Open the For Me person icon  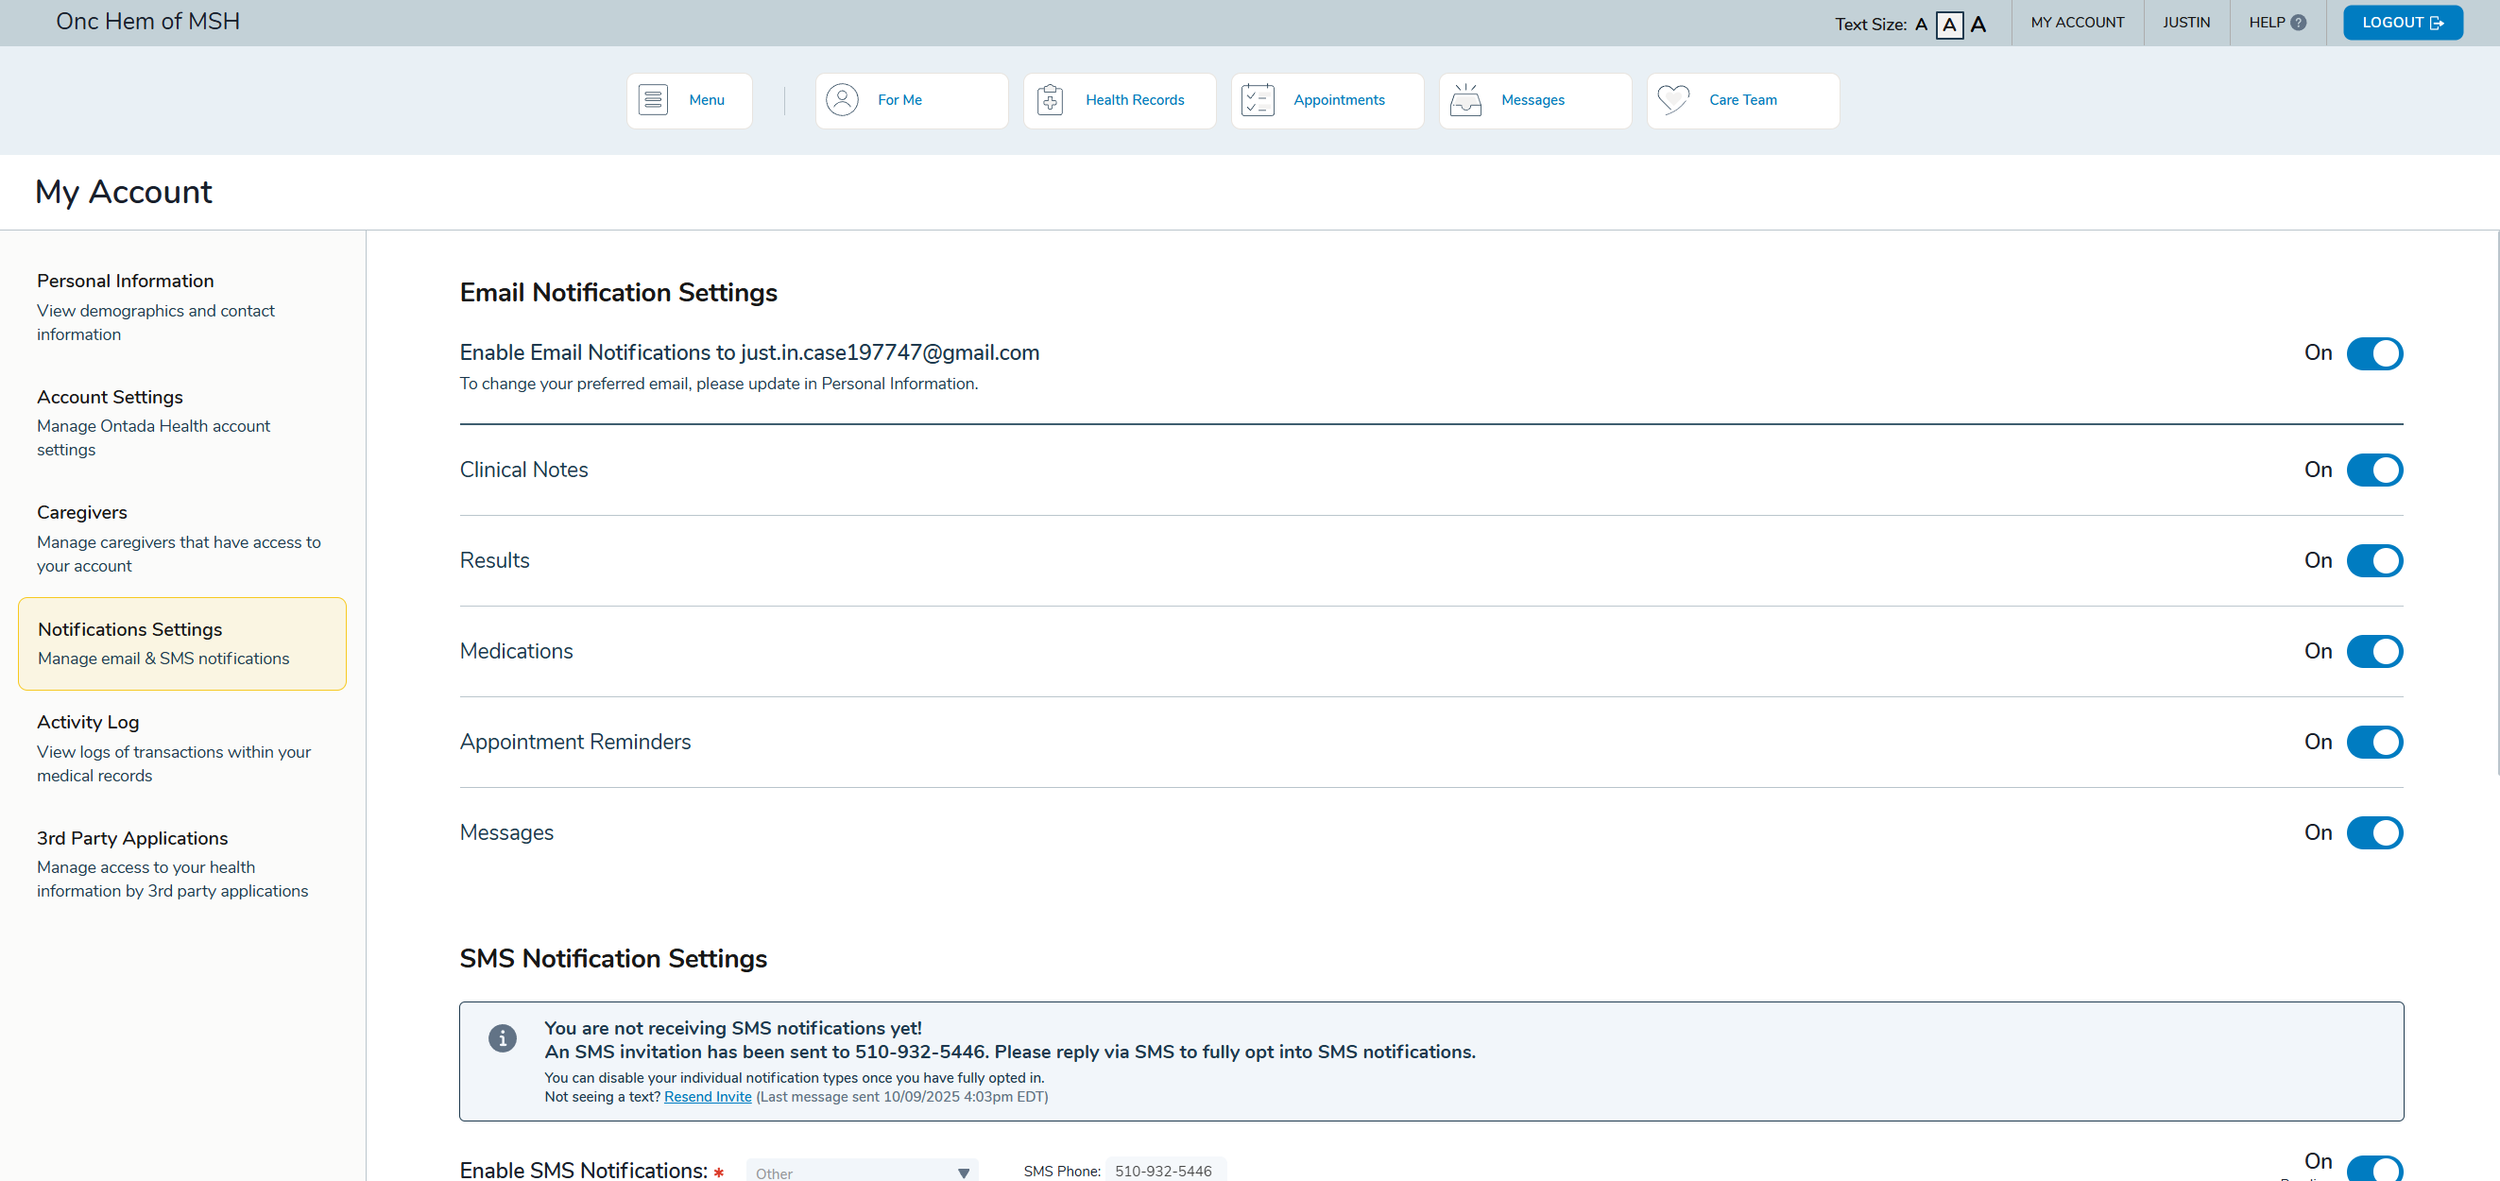[x=842, y=100]
